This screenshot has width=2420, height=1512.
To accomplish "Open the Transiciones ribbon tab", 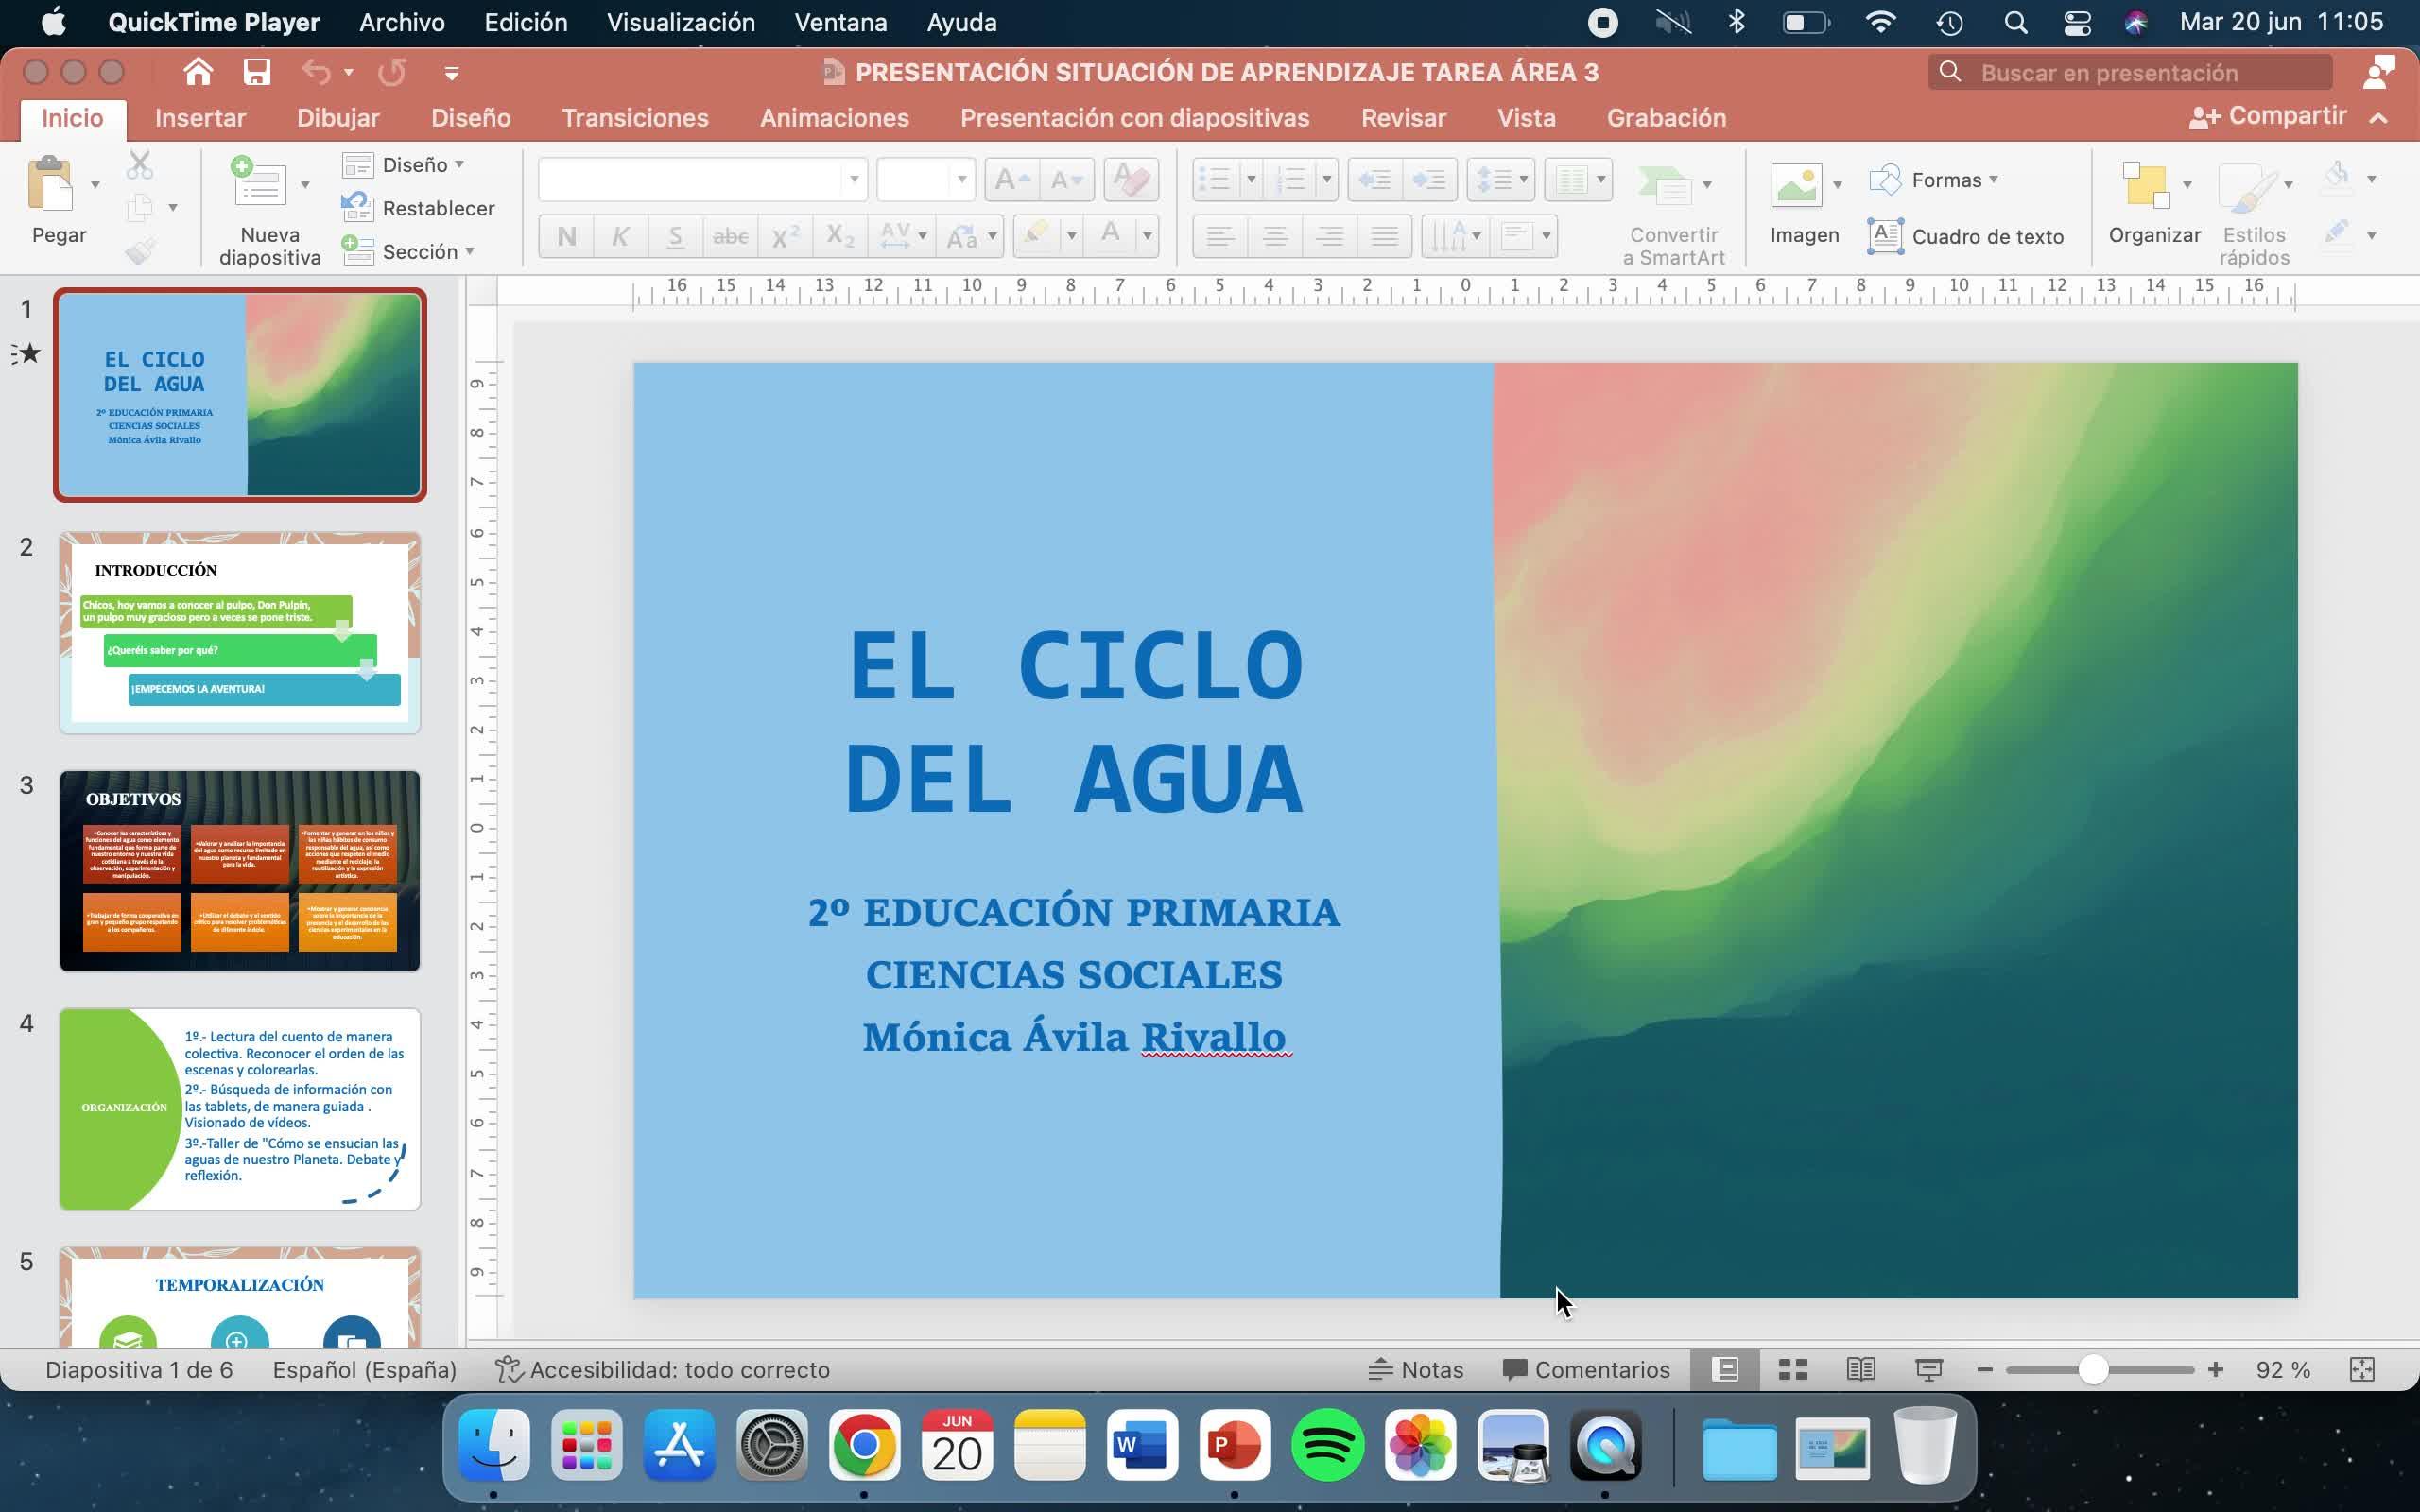I will [x=634, y=118].
